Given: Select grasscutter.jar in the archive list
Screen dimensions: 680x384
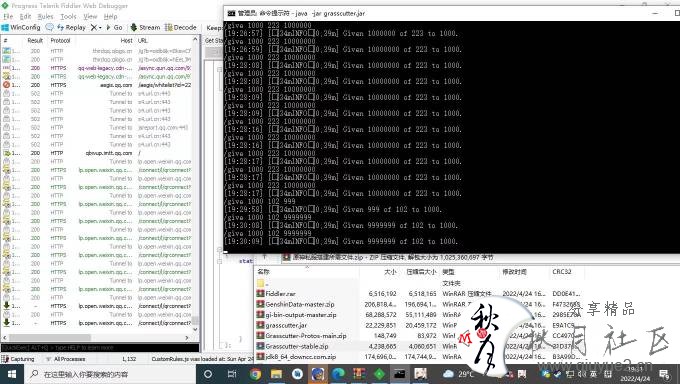Looking at the screenshot, I should [x=286, y=325].
